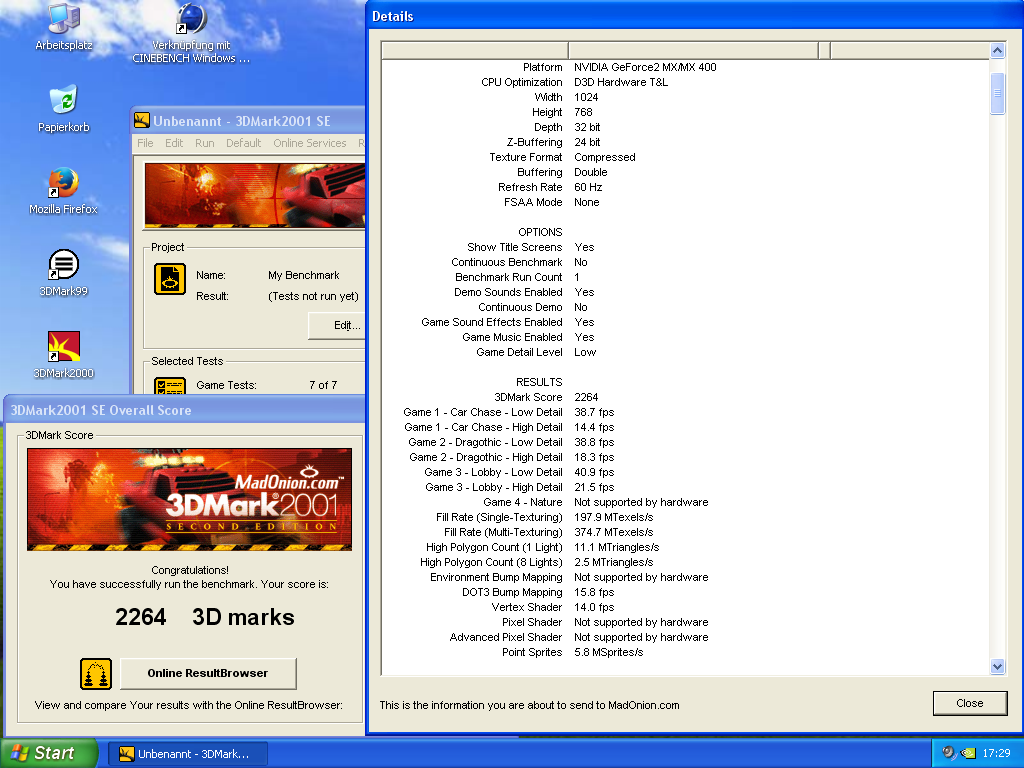This screenshot has width=1024, height=768.
Task: Click the My Benchmark project name text
Action: click(304, 276)
